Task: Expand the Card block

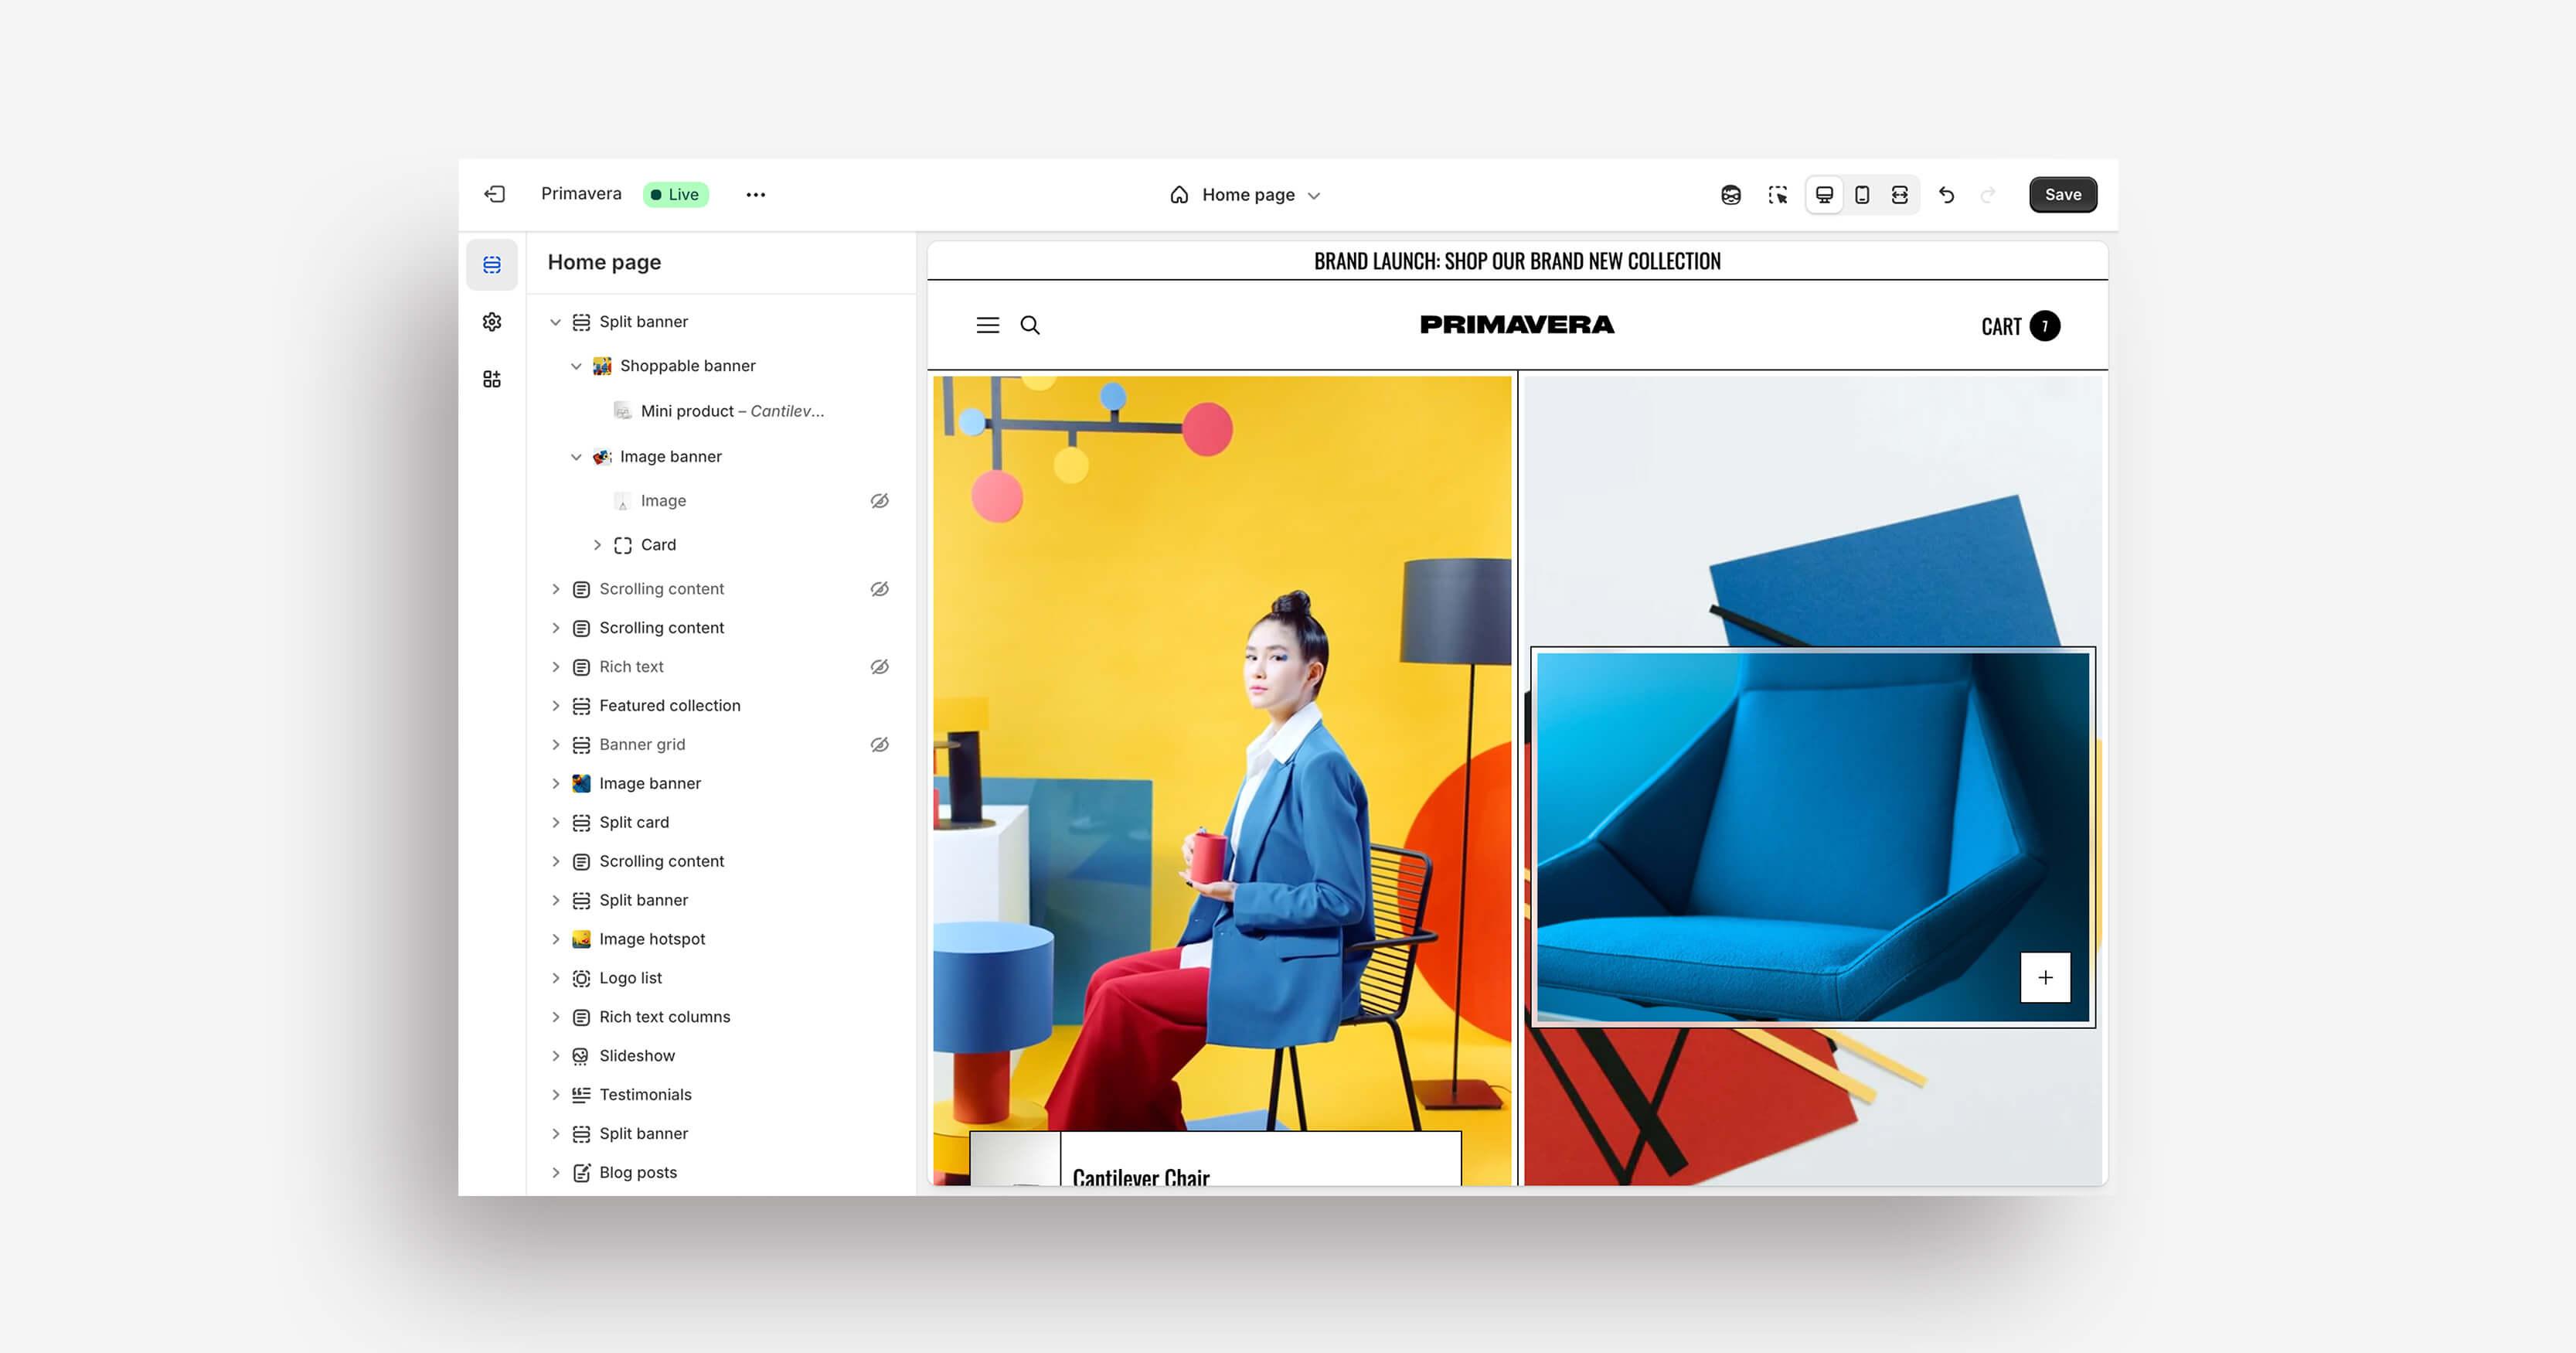Action: pyautogui.click(x=597, y=545)
